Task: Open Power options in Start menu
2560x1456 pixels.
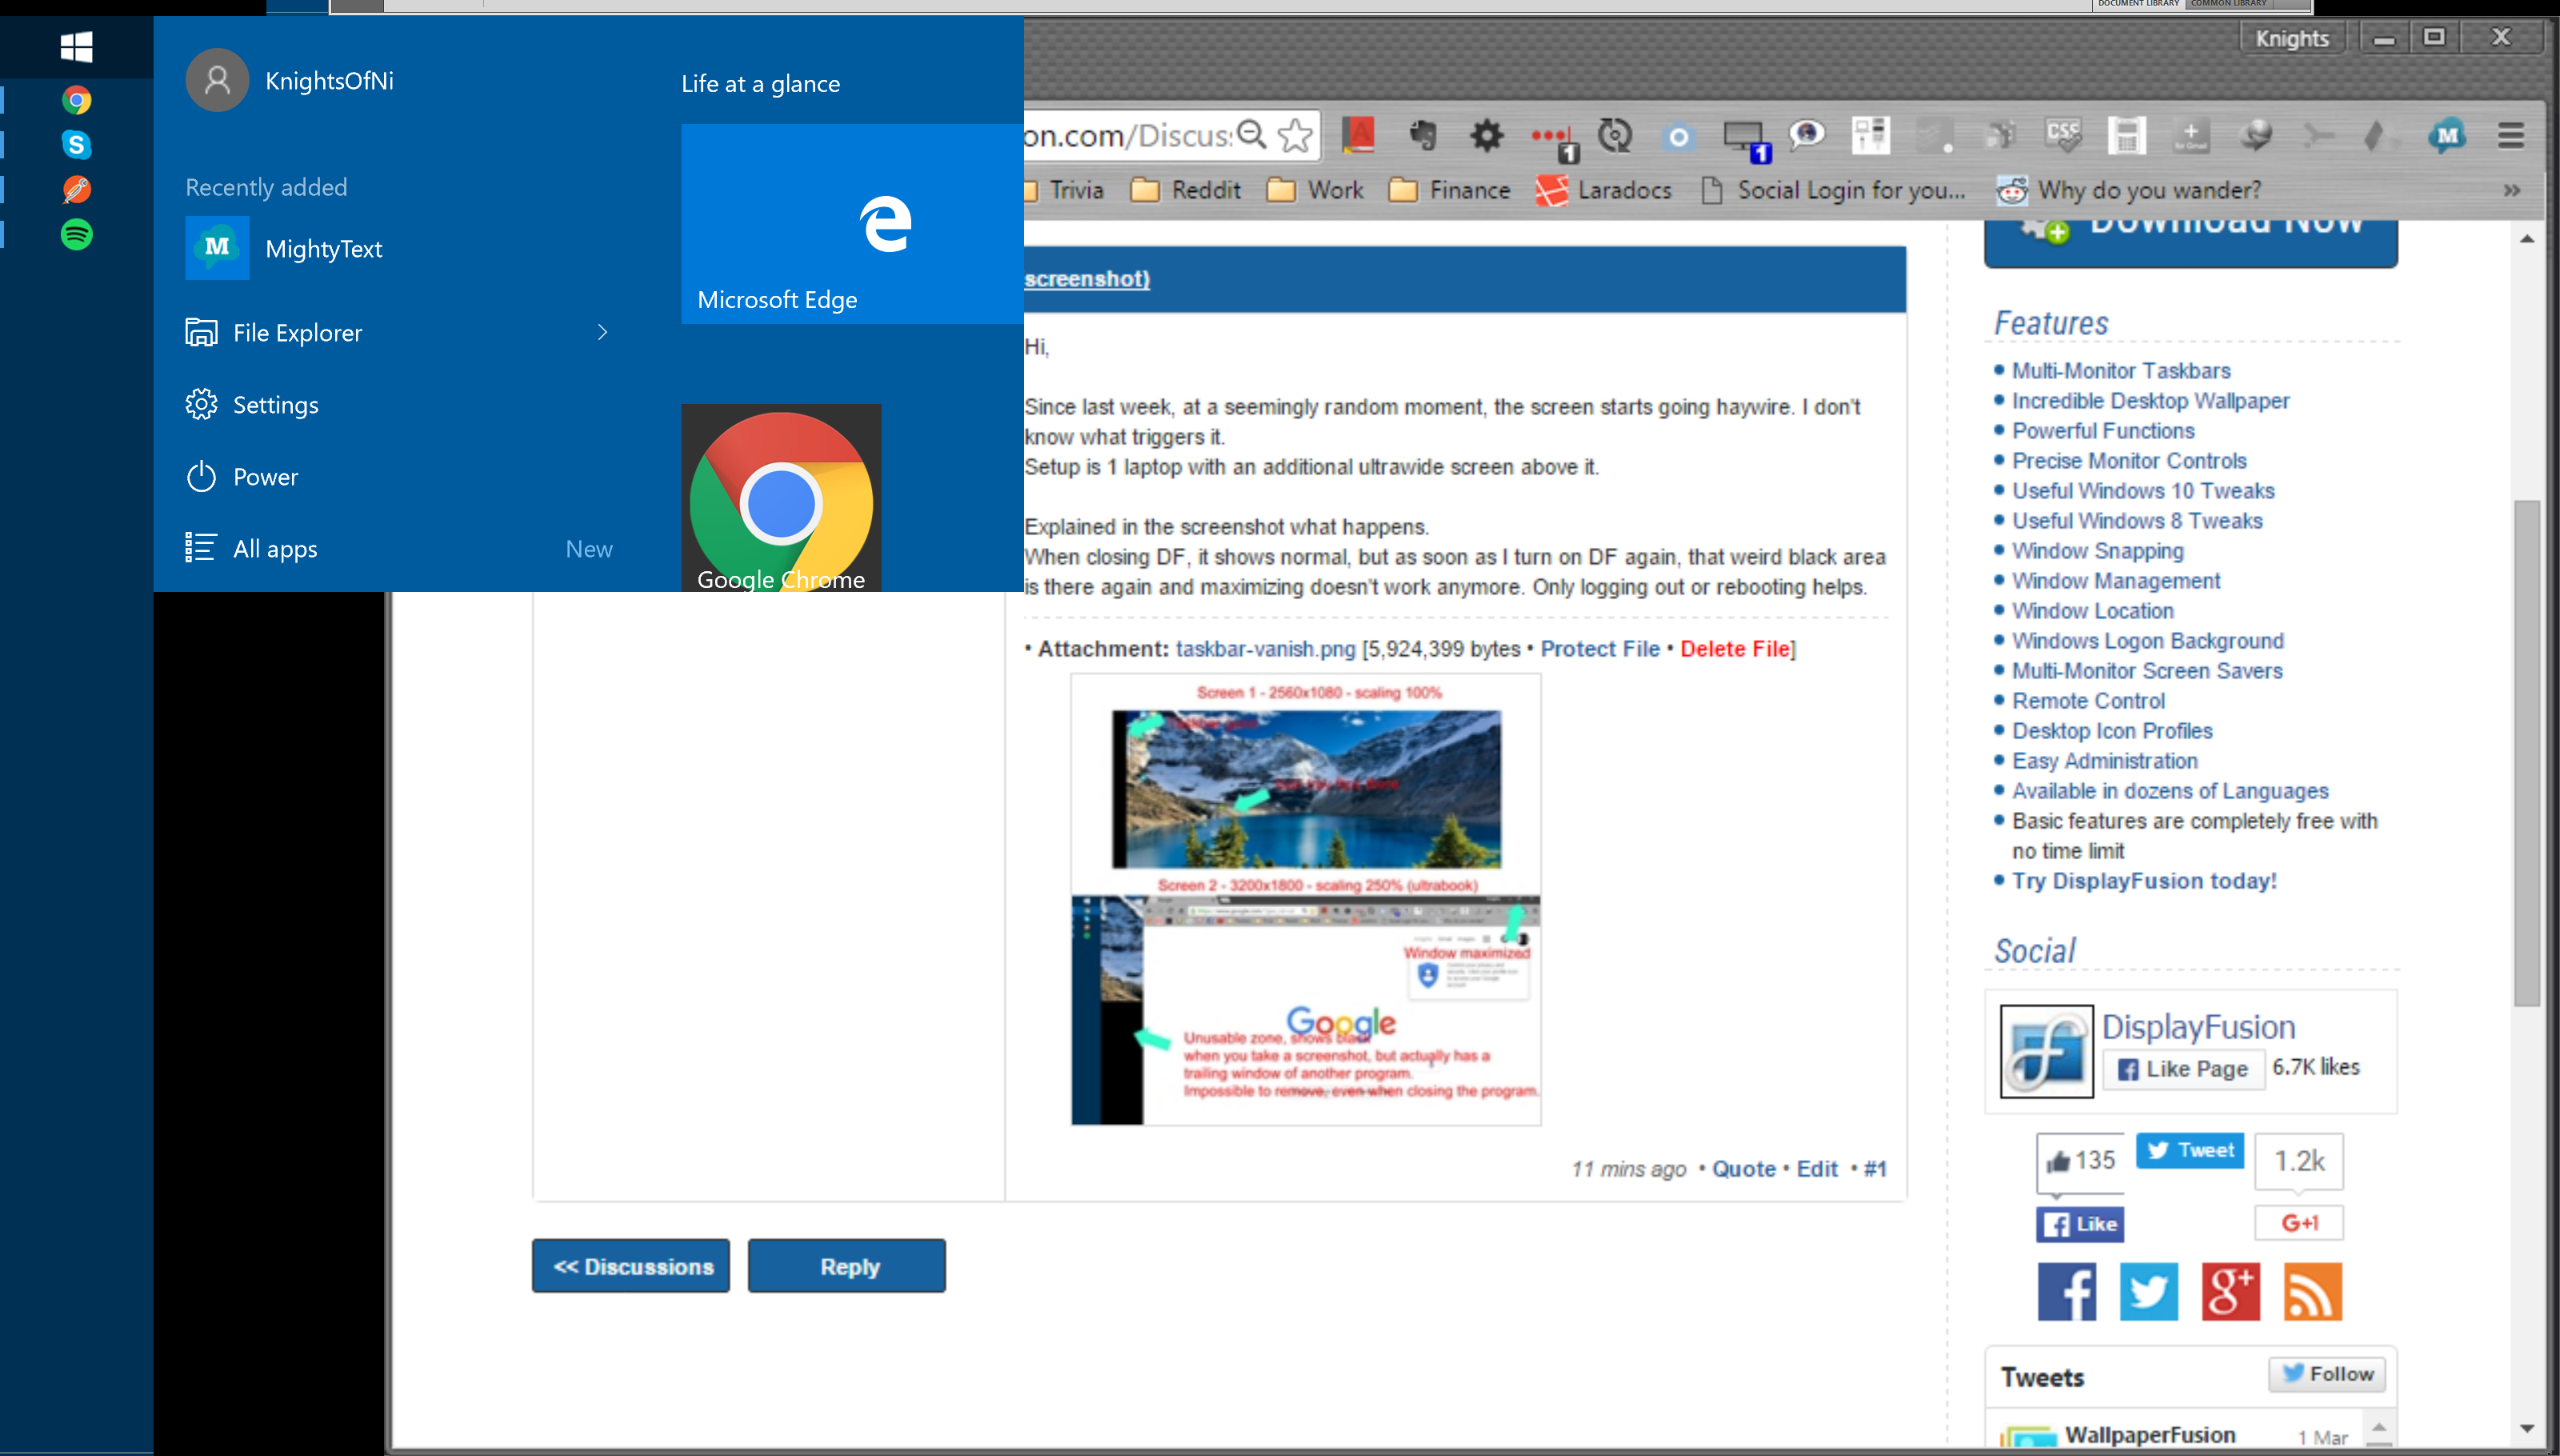Action: tap(265, 477)
